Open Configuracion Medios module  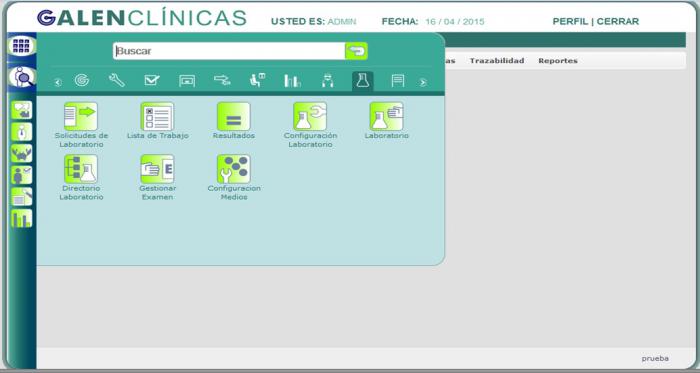234,177
